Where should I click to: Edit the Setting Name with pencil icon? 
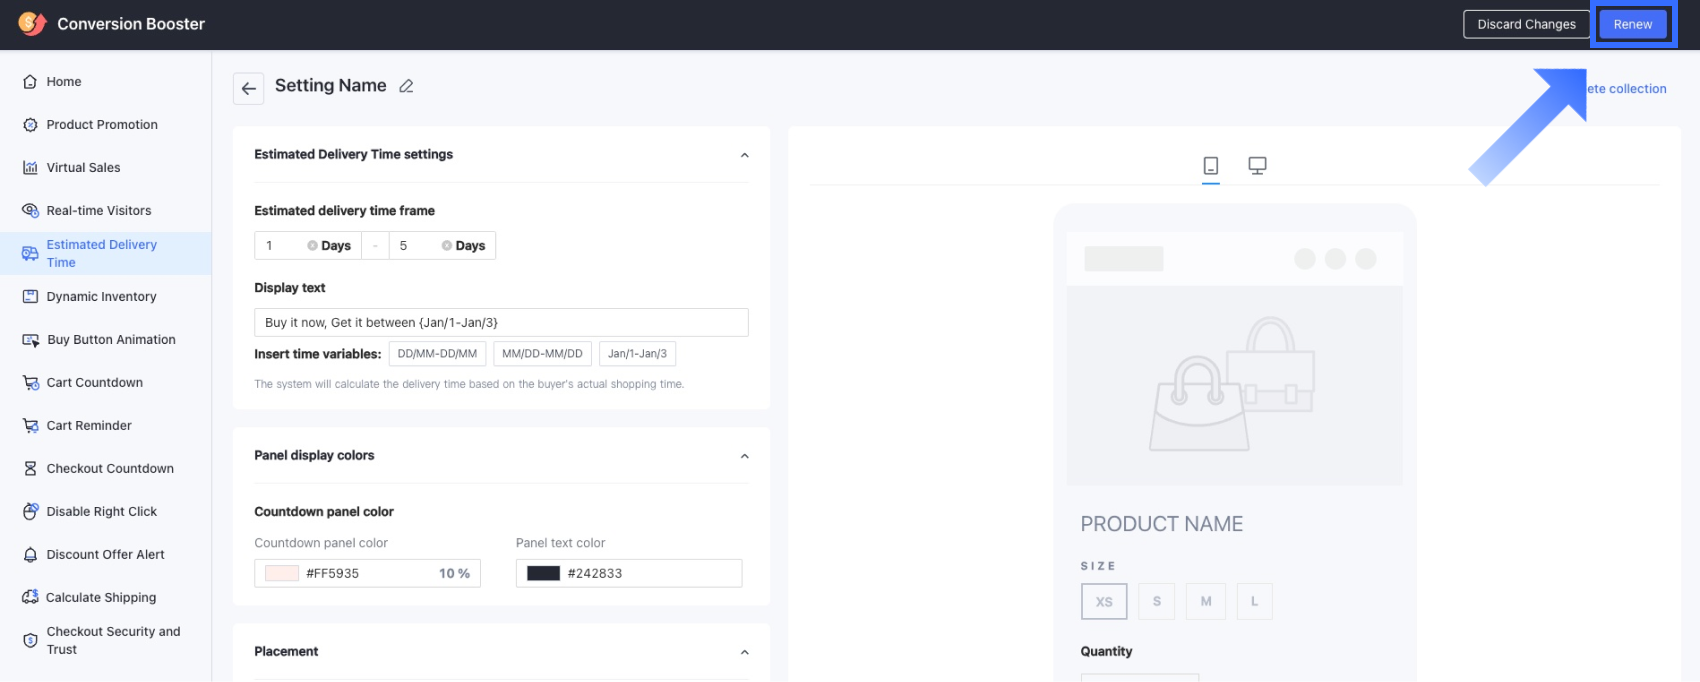click(406, 86)
